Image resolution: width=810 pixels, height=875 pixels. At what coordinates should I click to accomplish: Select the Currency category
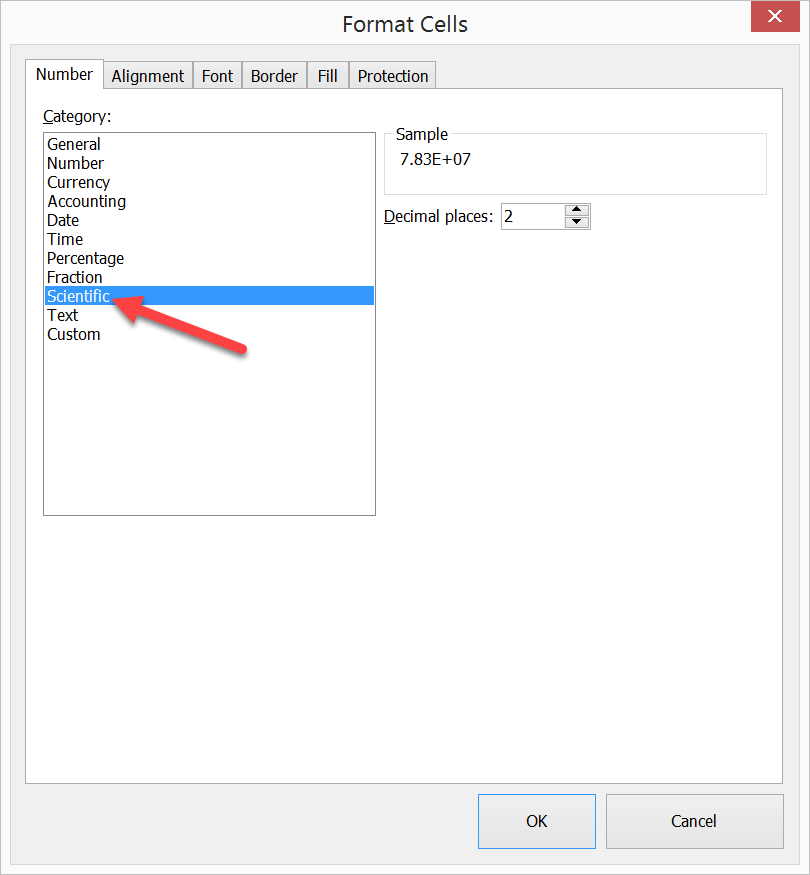tap(78, 182)
